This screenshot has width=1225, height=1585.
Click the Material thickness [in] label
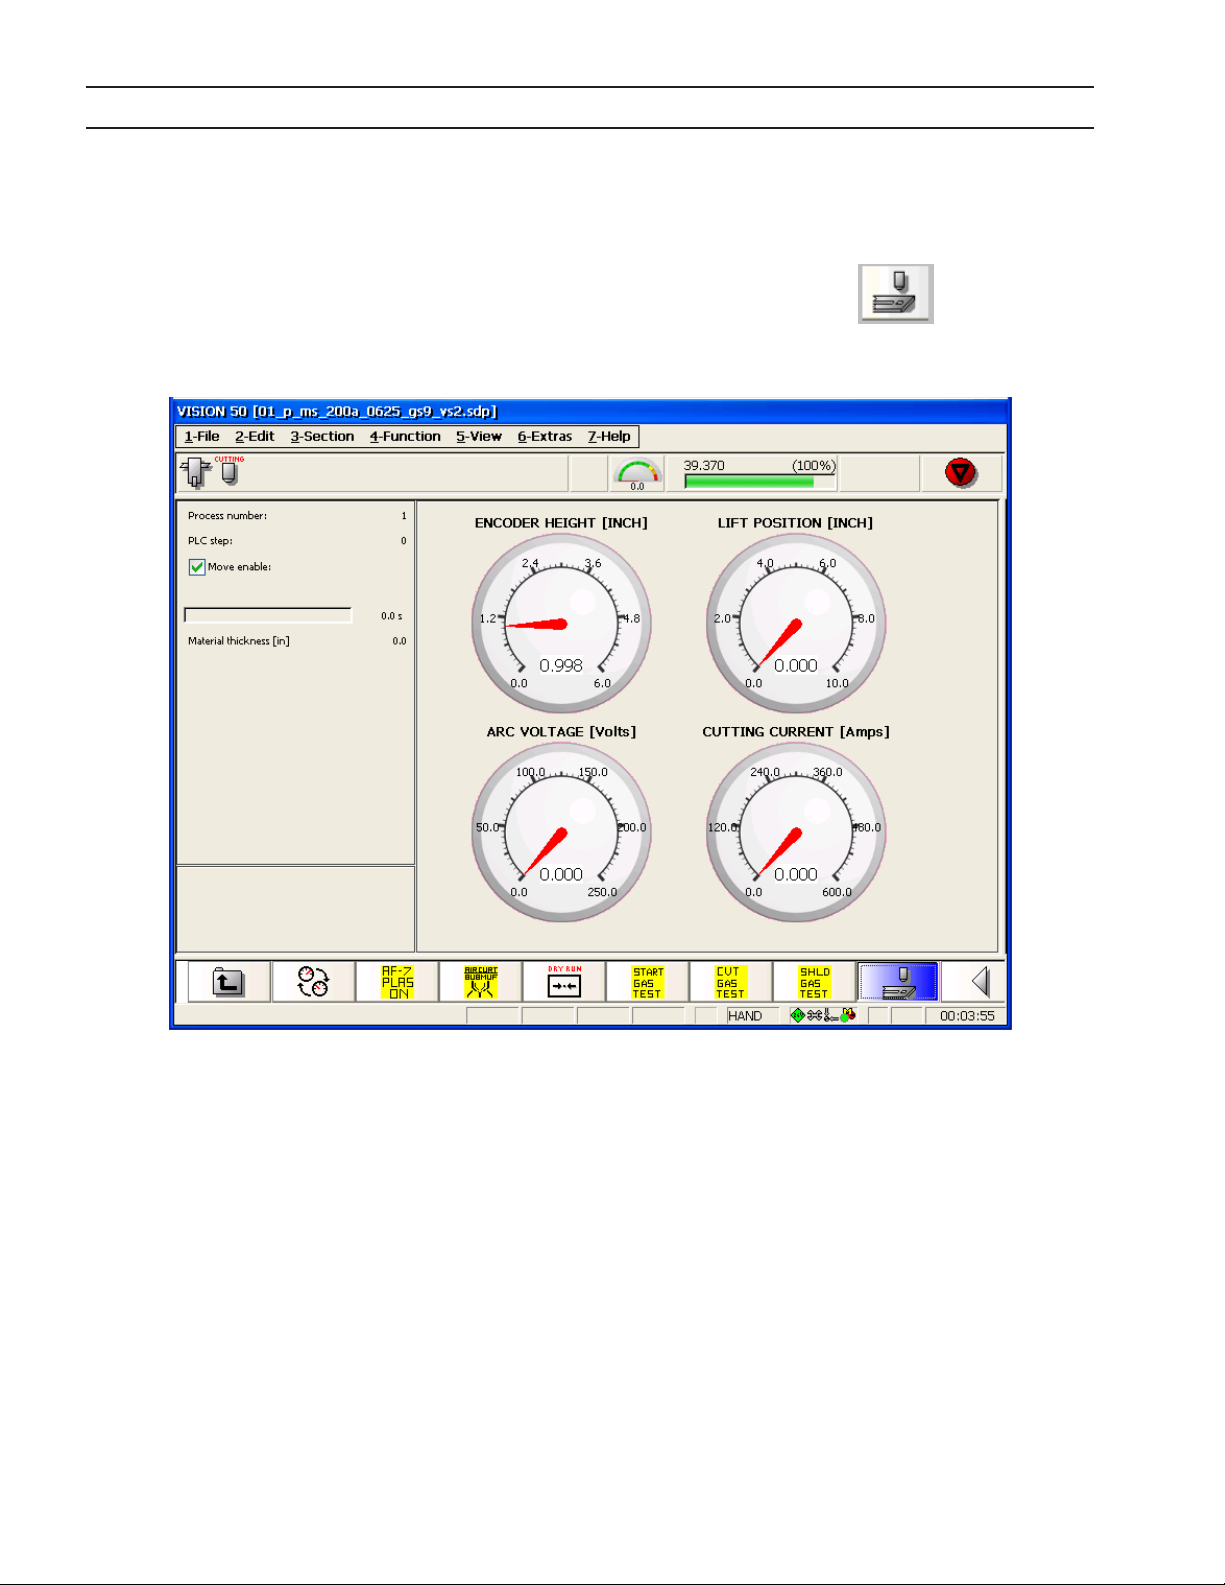click(239, 641)
